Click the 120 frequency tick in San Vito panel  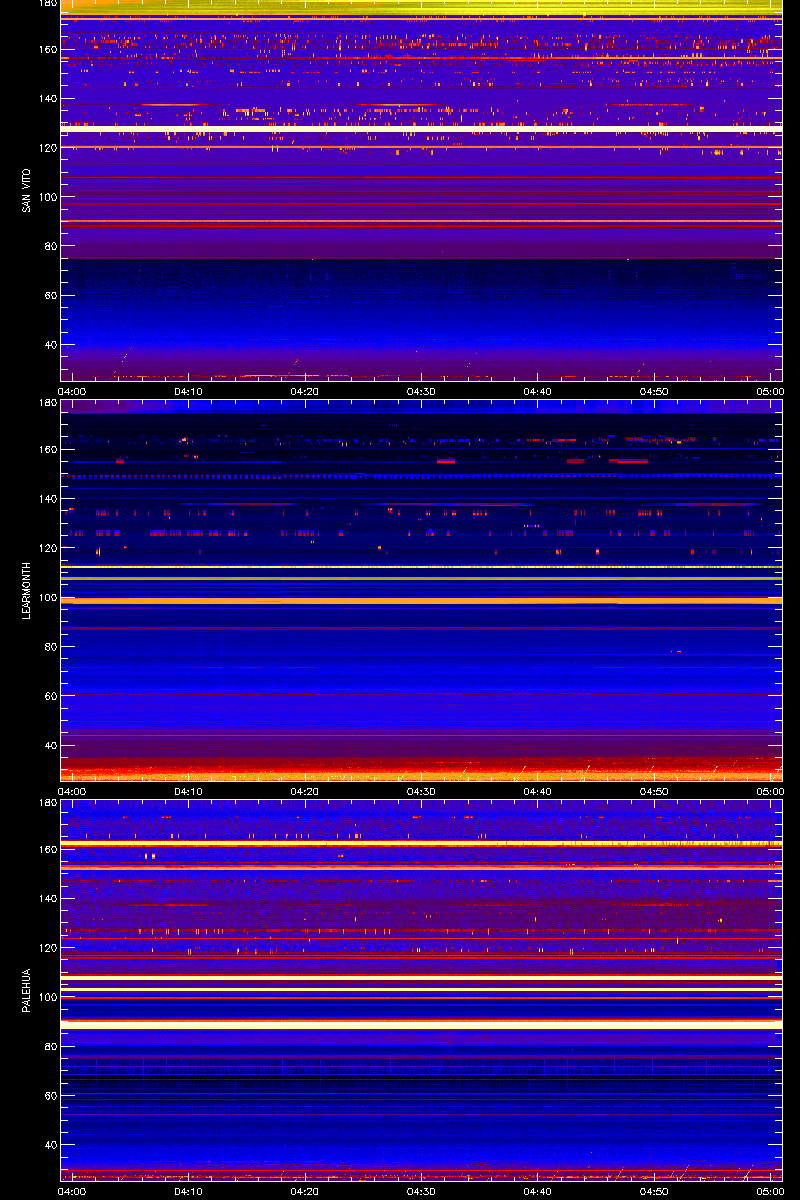pos(48,148)
